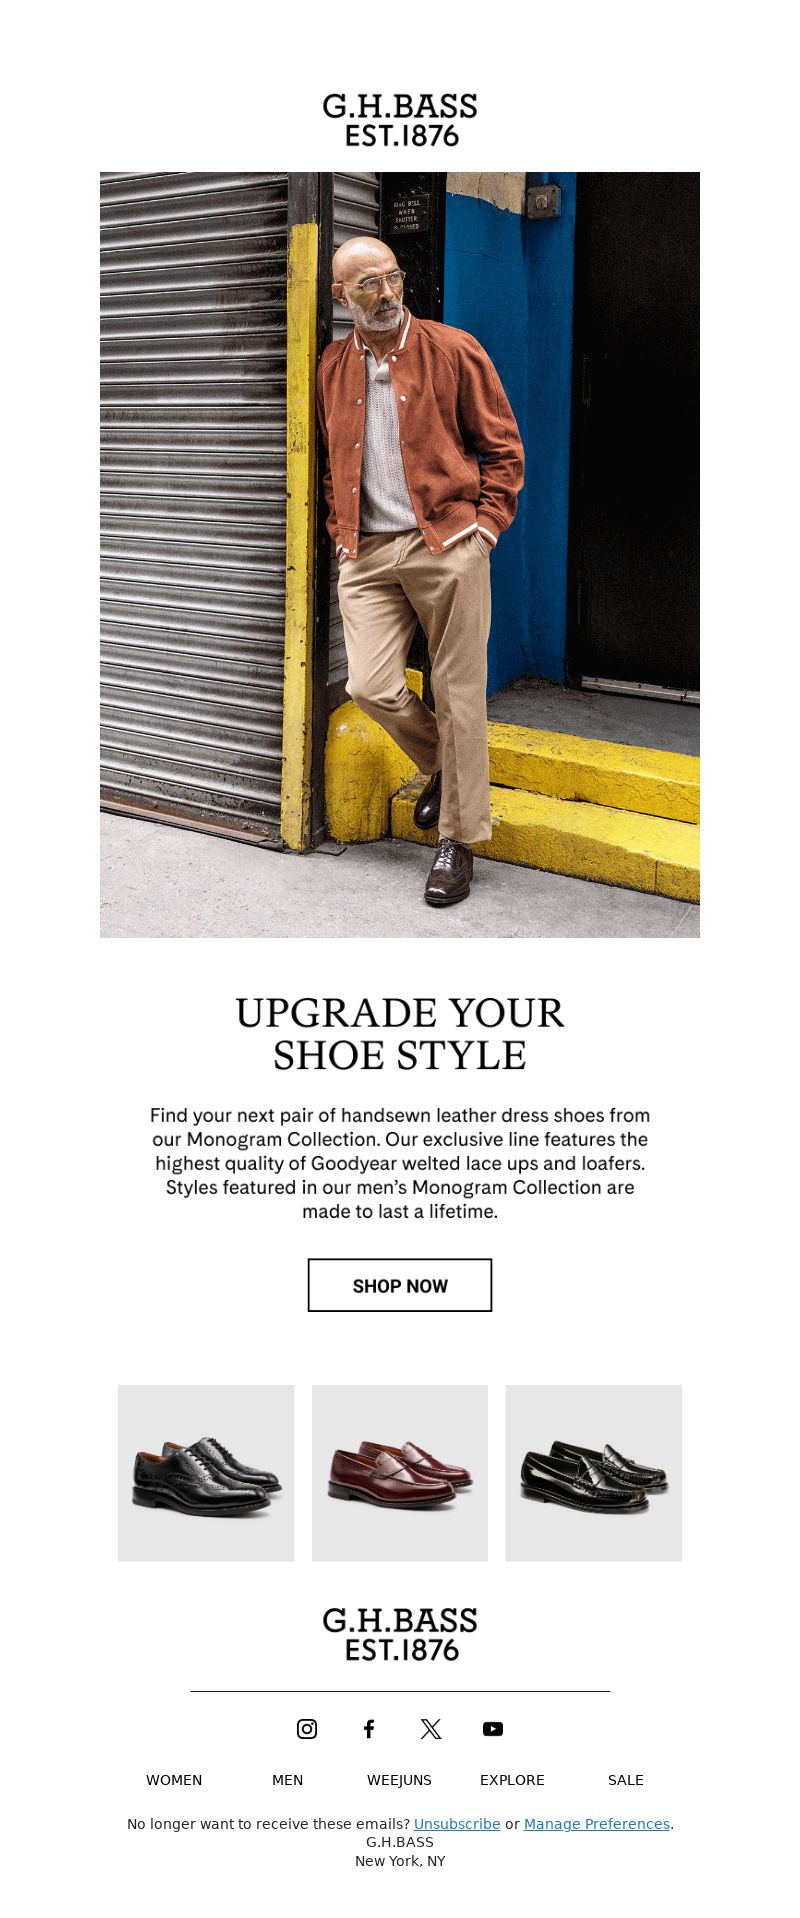Image resolution: width=800 pixels, height=1918 pixels.
Task: Open the MEN navigation link
Action: [287, 1780]
